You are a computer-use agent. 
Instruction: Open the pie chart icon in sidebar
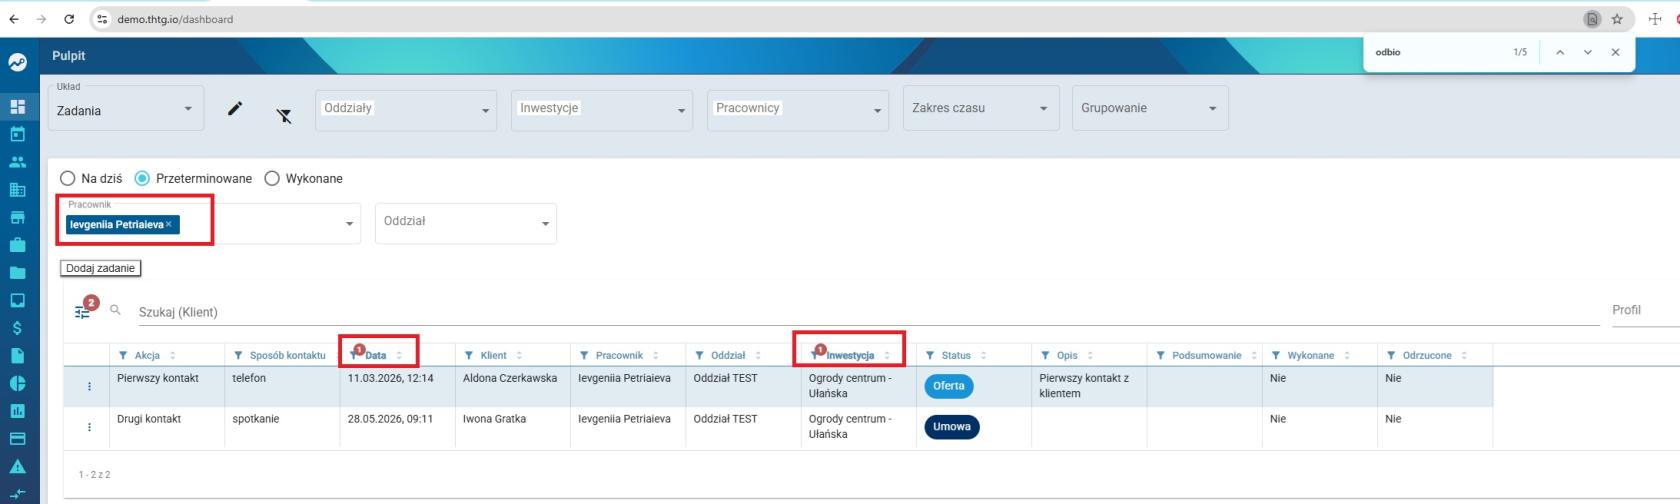point(17,383)
